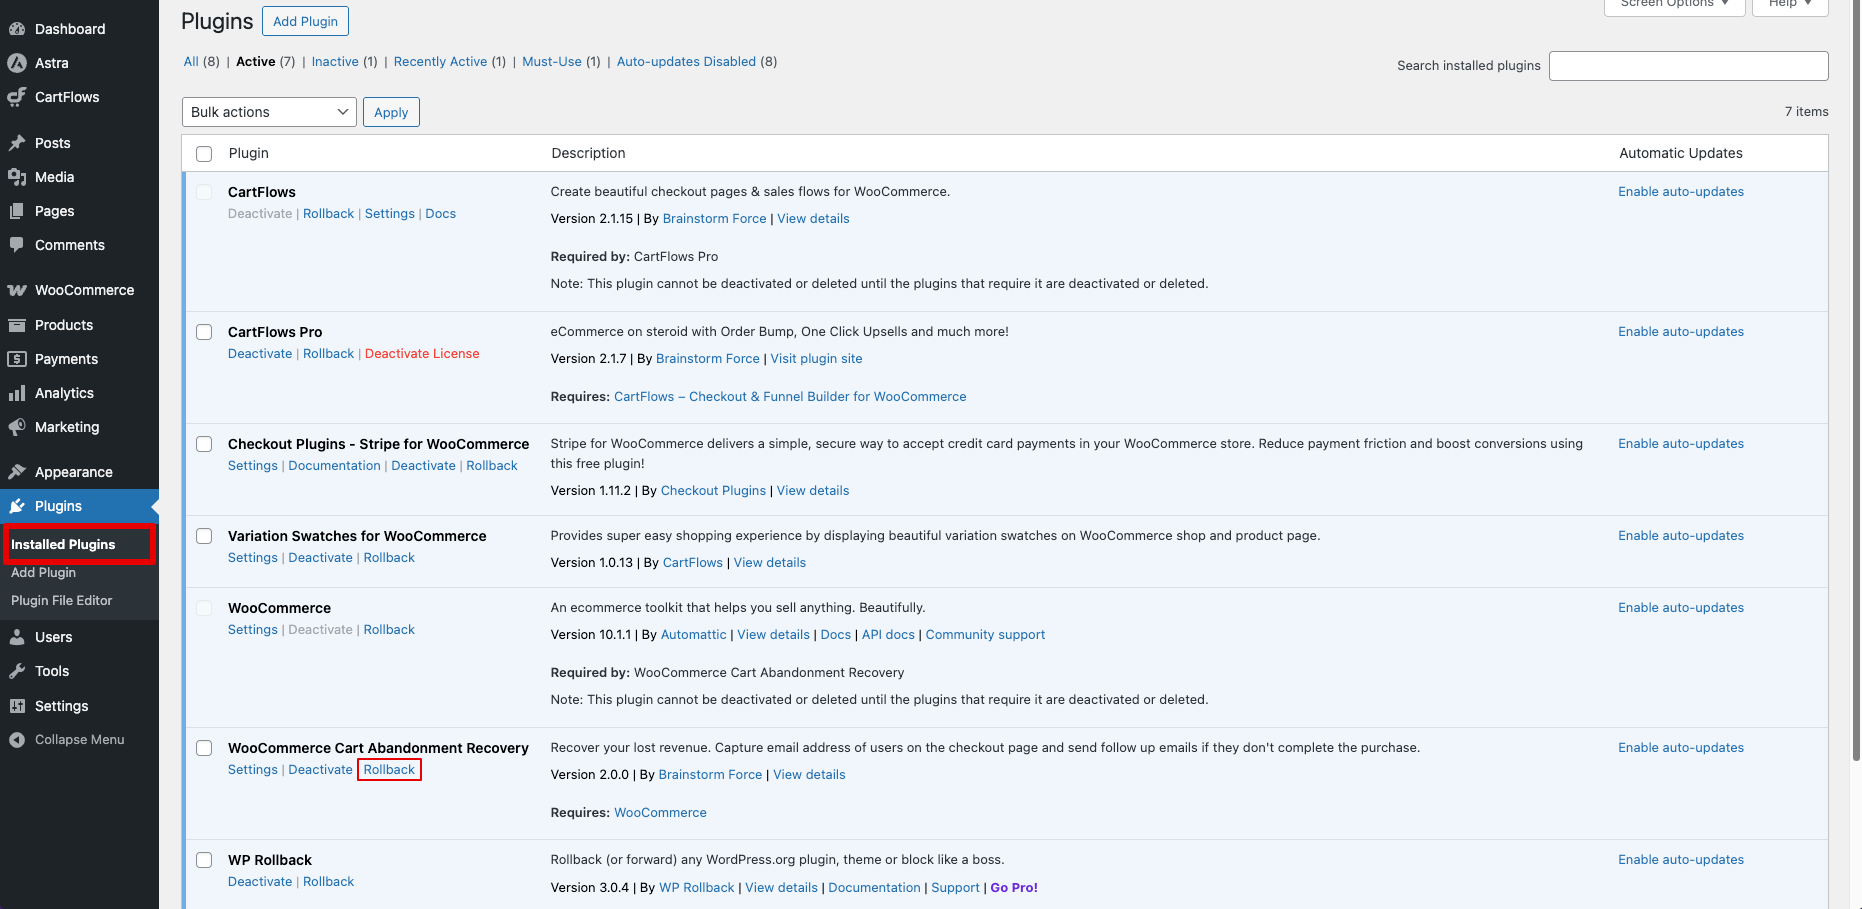Rollback WooCommerce Cart Abandonment Recovery plugin
The image size is (1862, 909).
[x=389, y=770]
